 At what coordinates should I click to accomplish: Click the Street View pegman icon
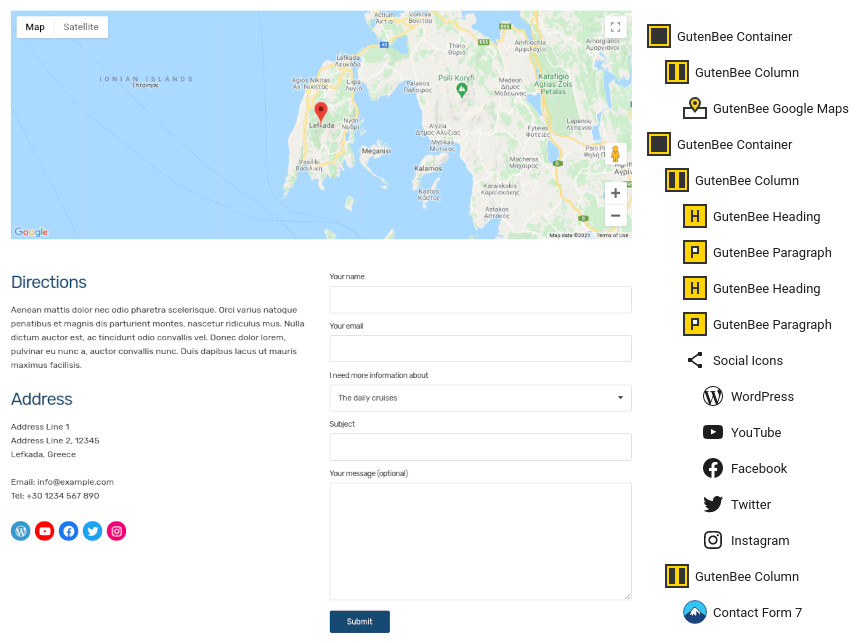(615, 154)
